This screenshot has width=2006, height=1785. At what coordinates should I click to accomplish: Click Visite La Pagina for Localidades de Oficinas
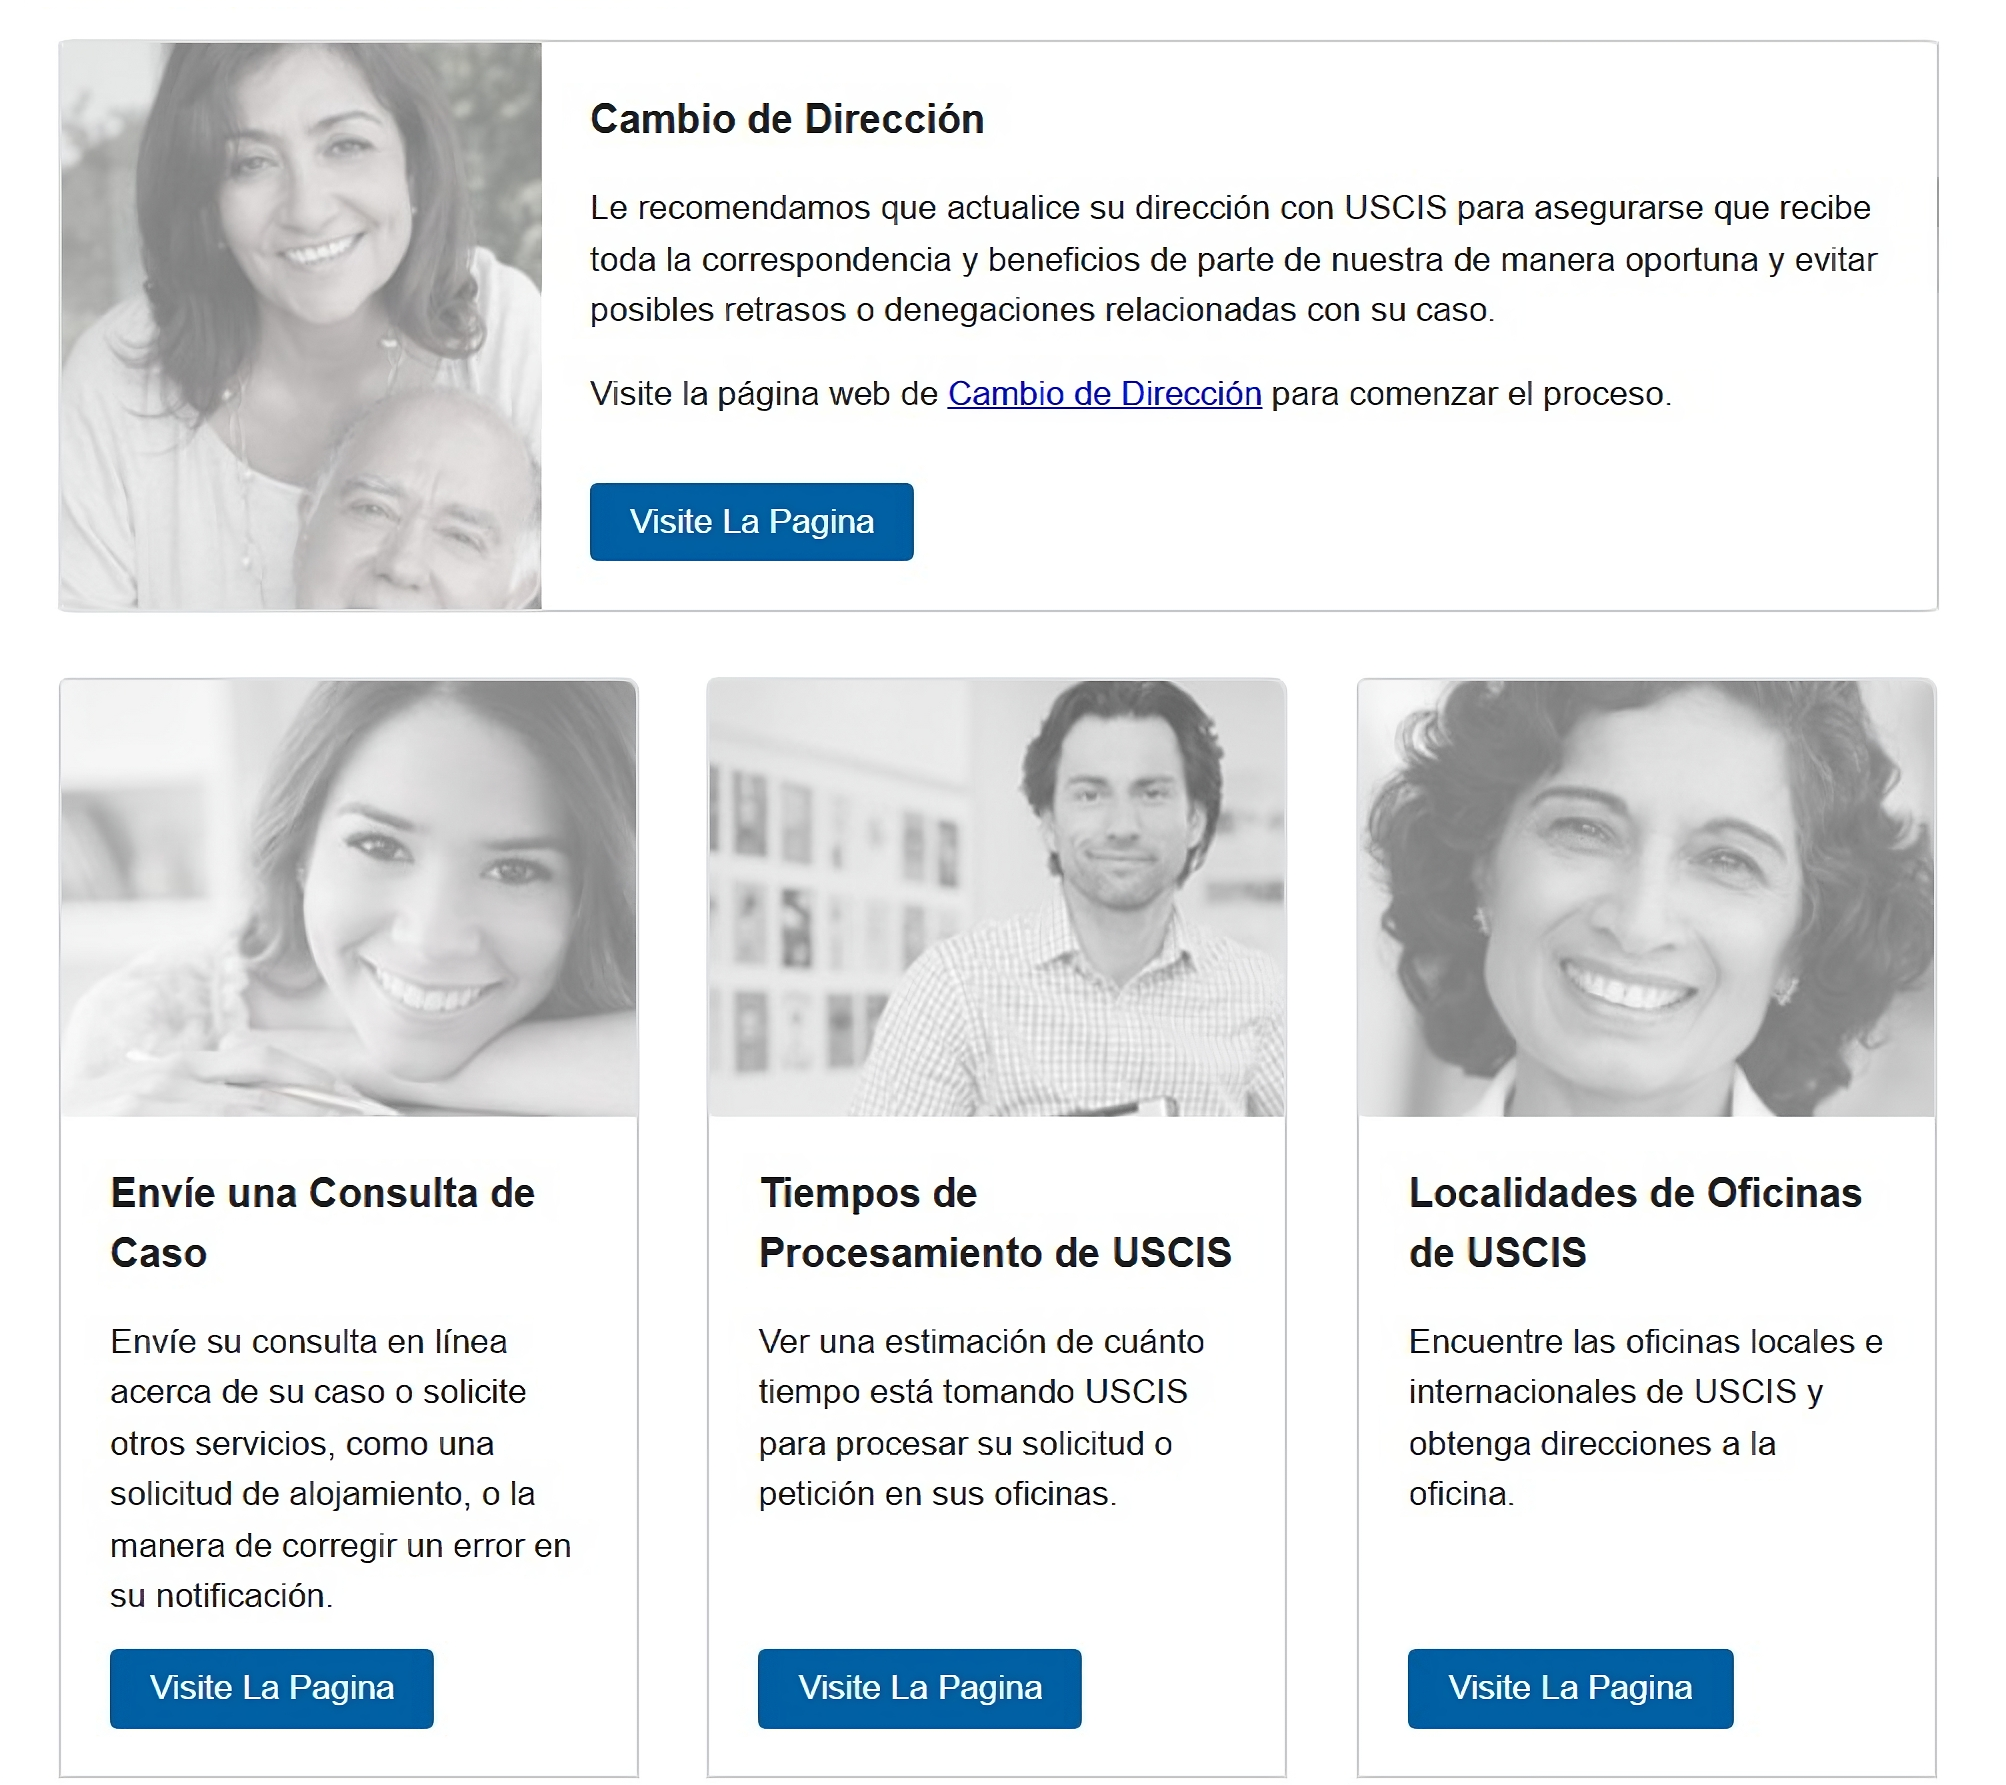(x=1570, y=1688)
